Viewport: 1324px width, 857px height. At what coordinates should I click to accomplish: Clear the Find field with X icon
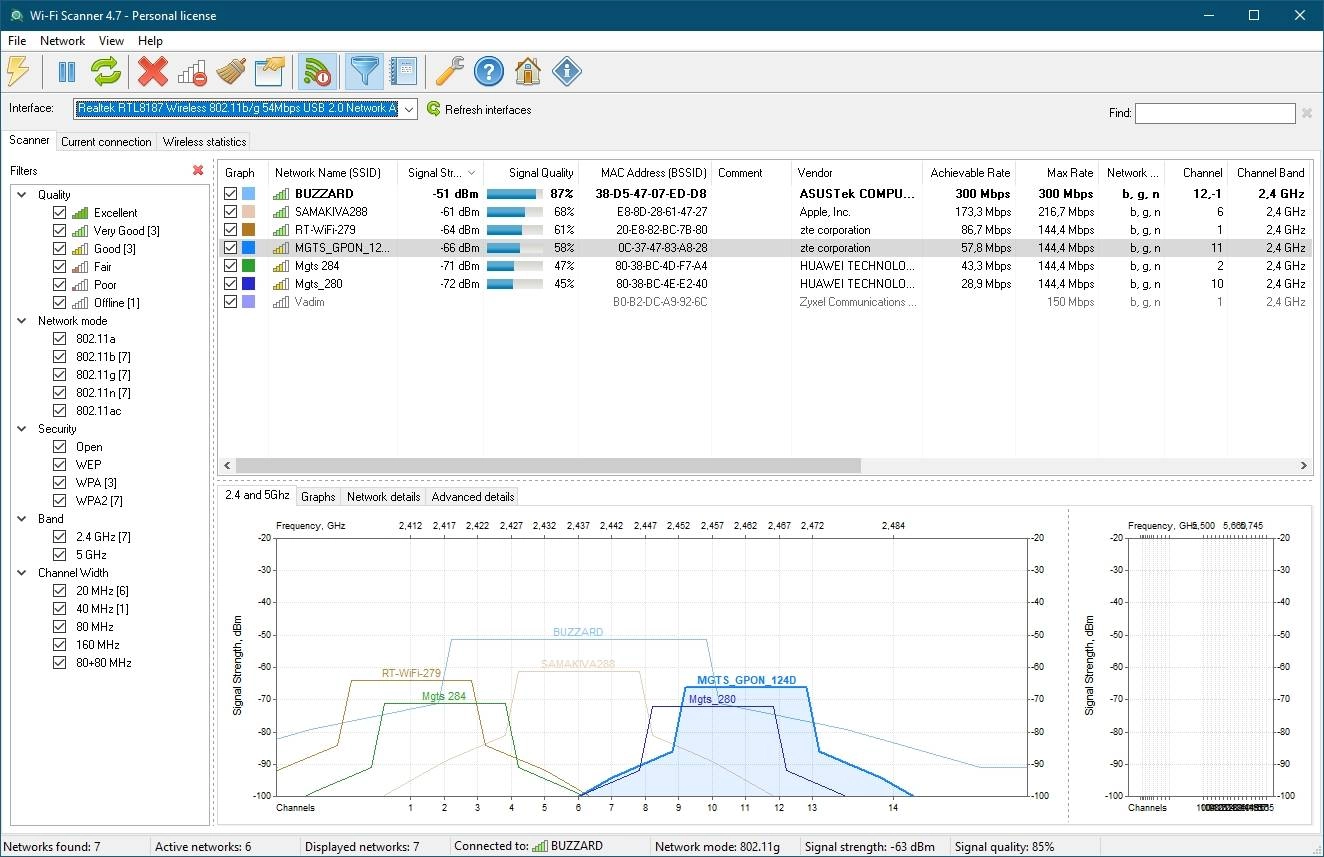[x=1307, y=113]
